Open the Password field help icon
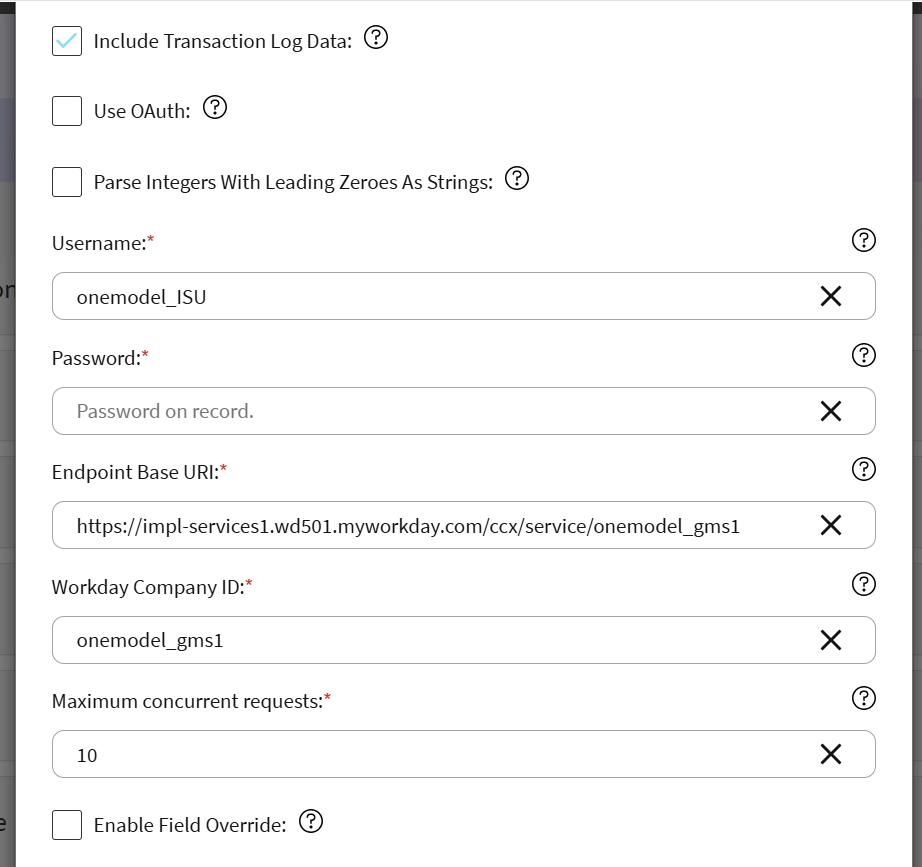This screenshot has height=867, width=922. [x=863, y=355]
